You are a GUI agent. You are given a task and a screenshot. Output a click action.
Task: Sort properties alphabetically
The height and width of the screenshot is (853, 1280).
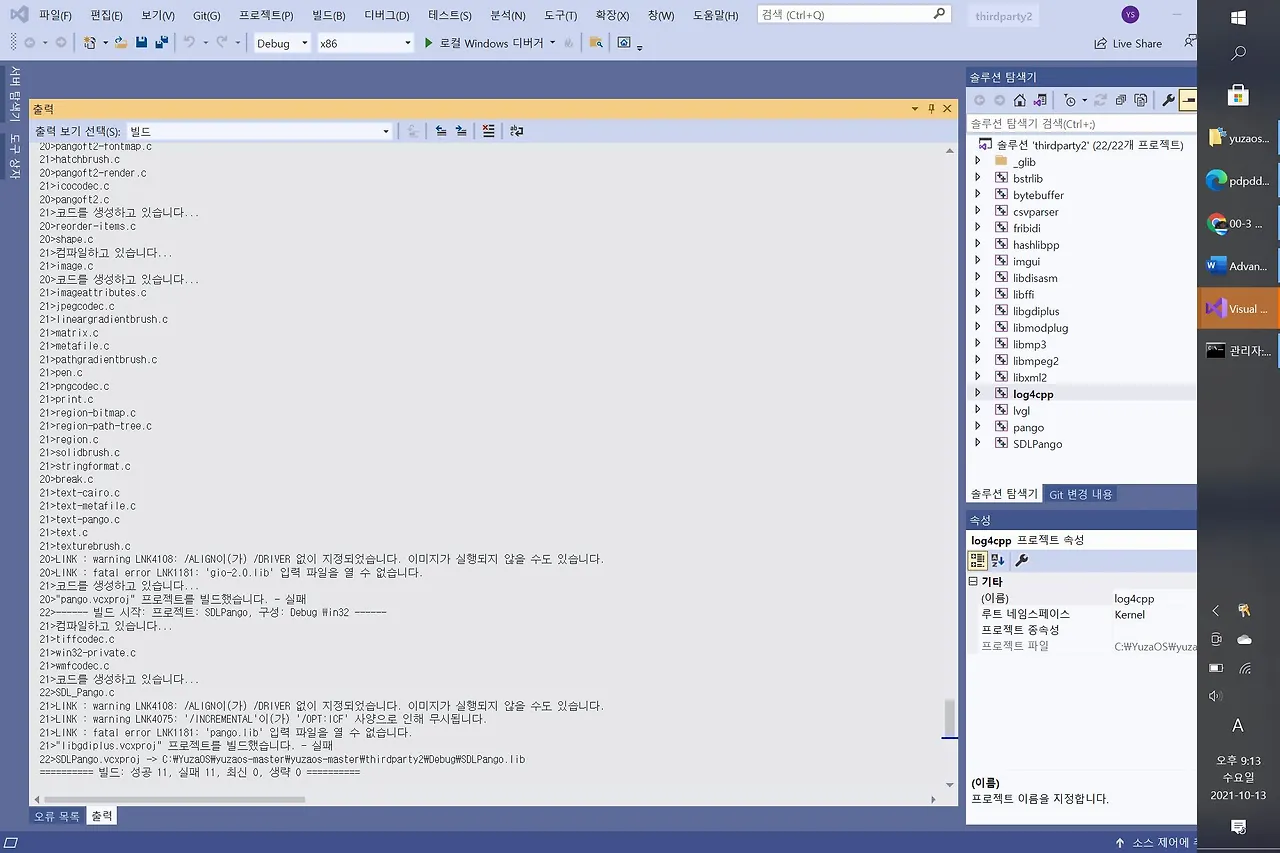(x=998, y=560)
